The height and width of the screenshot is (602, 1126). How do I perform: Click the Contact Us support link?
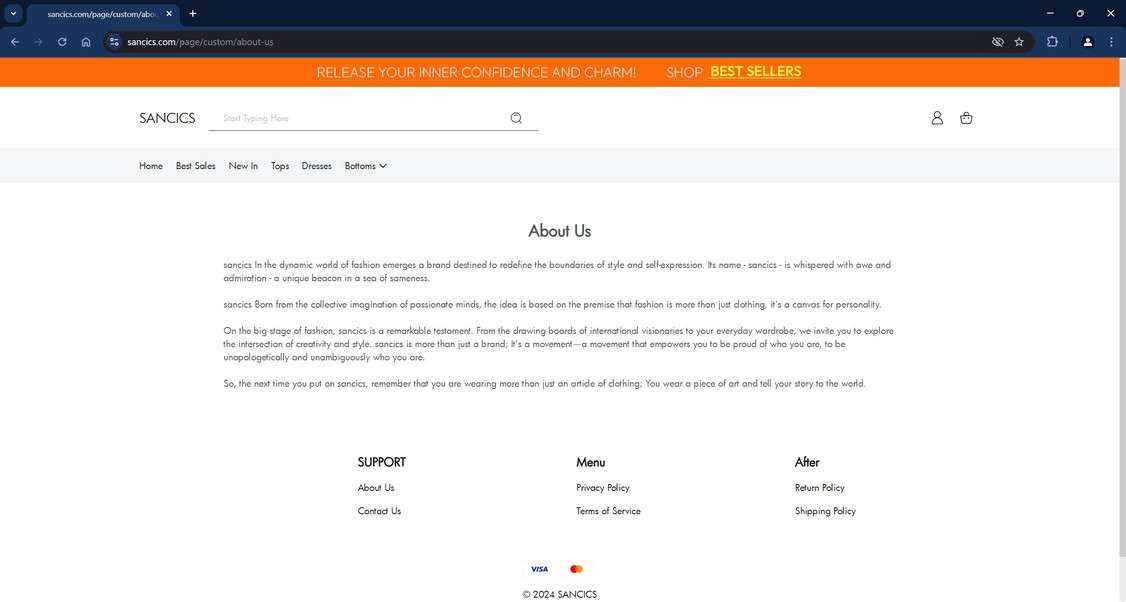point(379,510)
